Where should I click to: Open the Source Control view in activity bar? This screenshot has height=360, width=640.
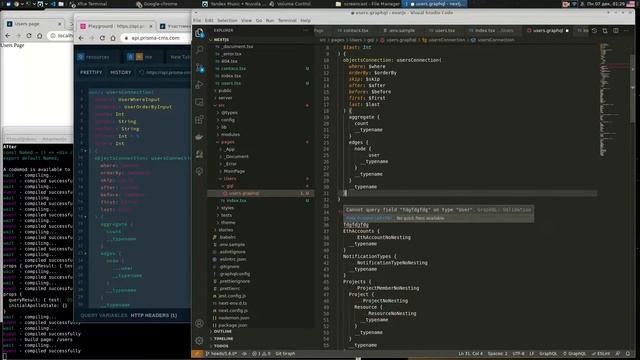point(199,68)
